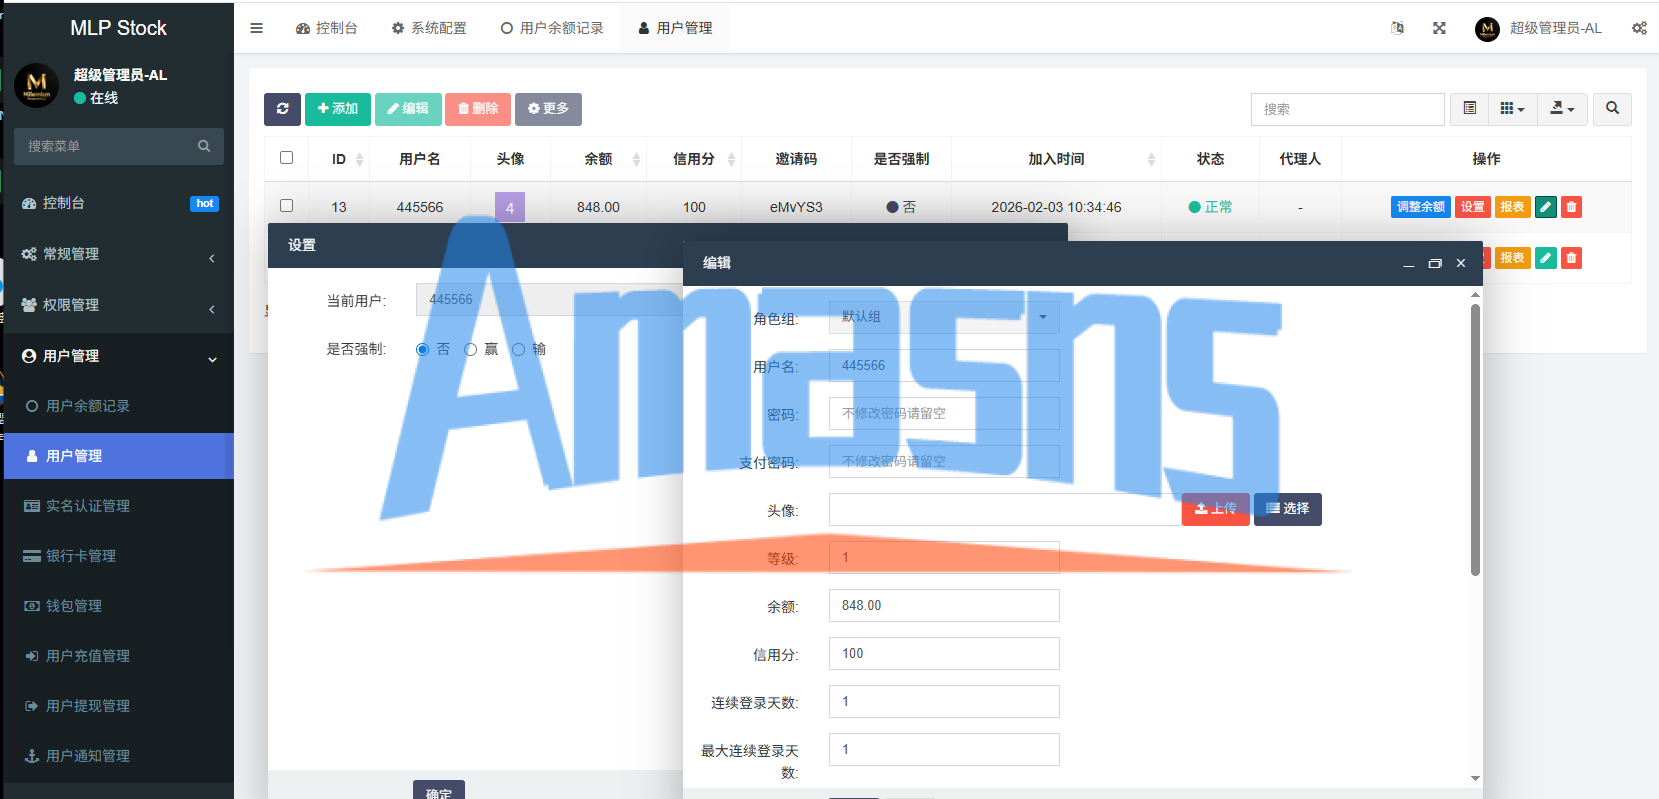Screen dimensions: 1659x799
Task: Open 银行卡管理 in sidebar
Action: coord(119,556)
